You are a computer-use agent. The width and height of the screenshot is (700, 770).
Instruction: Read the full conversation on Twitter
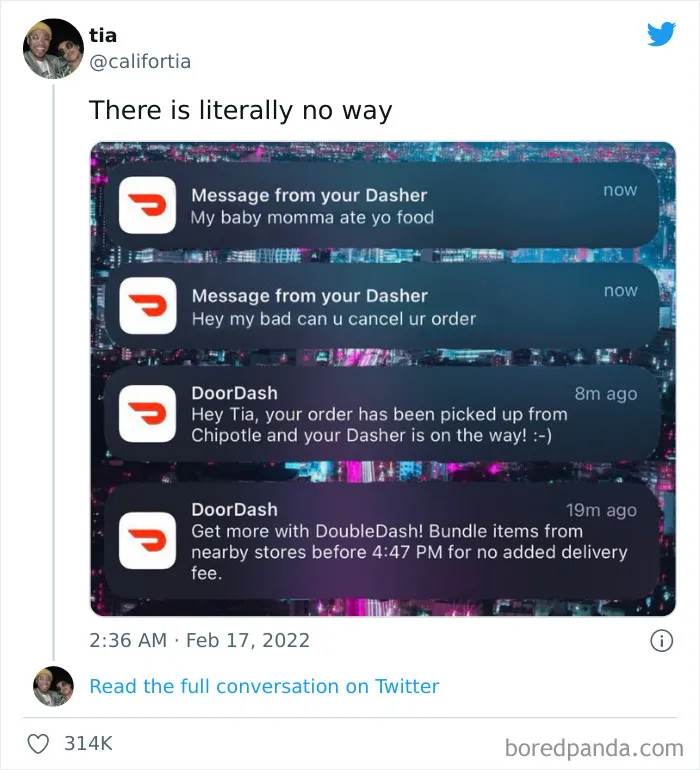coord(264,686)
